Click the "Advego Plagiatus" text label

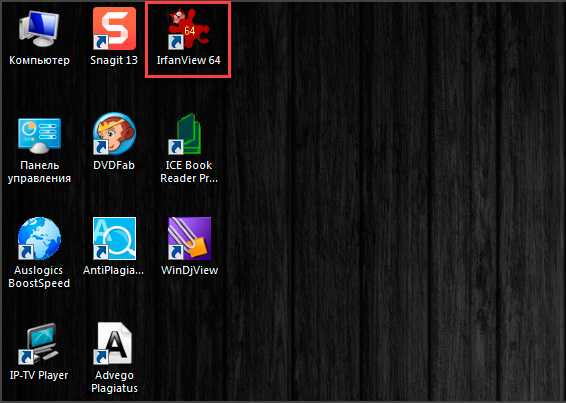pyautogui.click(x=114, y=382)
